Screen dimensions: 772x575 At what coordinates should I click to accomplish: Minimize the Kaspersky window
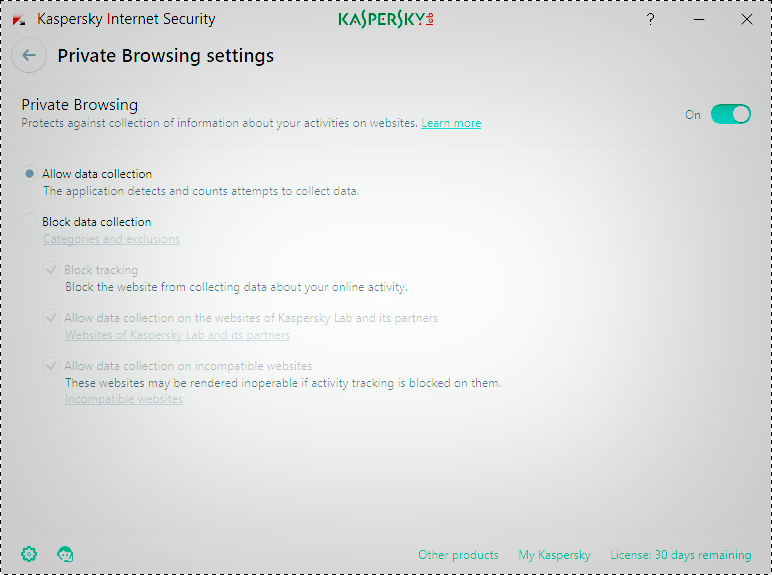pos(699,19)
